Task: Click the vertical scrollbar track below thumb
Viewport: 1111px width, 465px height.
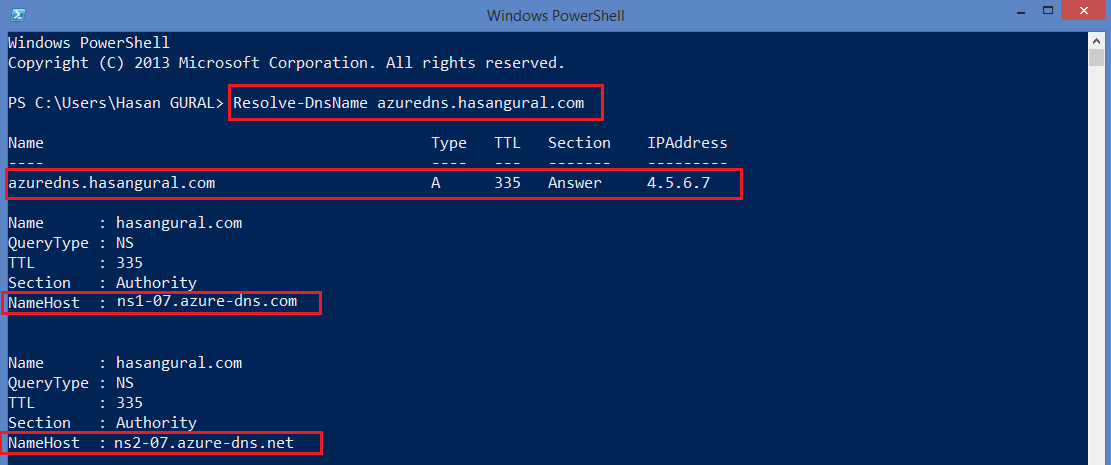Action: 1096,266
